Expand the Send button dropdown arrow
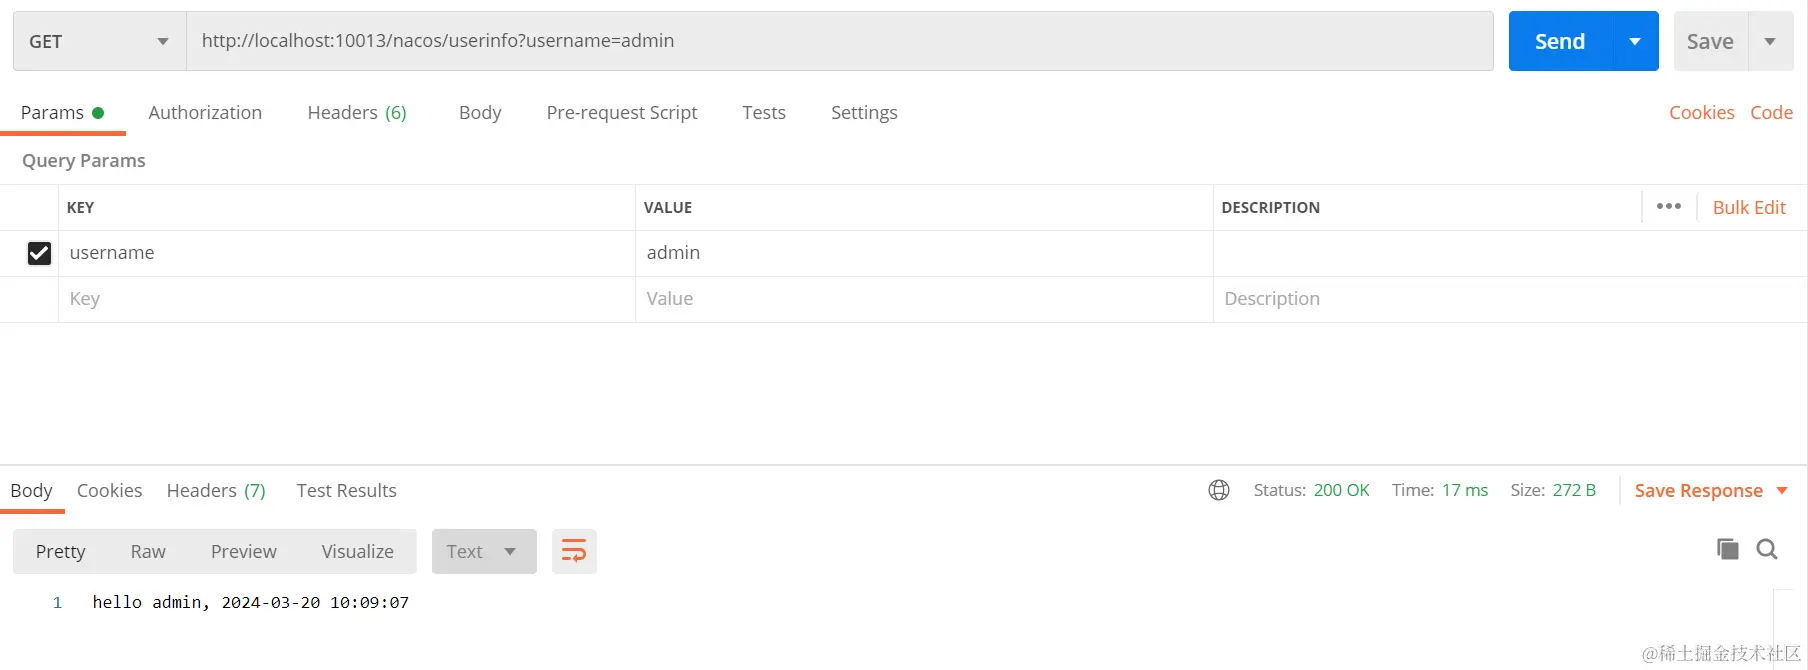This screenshot has height=670, width=1808. coord(1635,42)
